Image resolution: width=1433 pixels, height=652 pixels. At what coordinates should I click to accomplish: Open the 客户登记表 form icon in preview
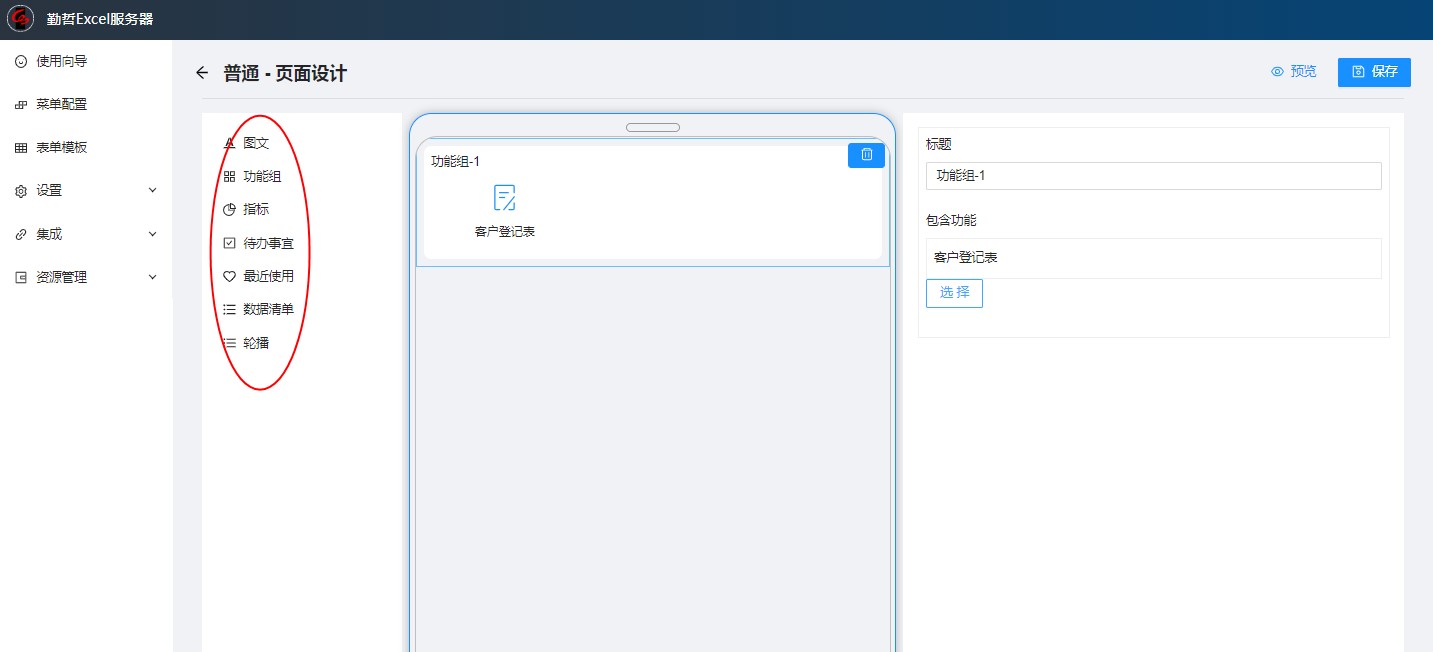coord(504,198)
